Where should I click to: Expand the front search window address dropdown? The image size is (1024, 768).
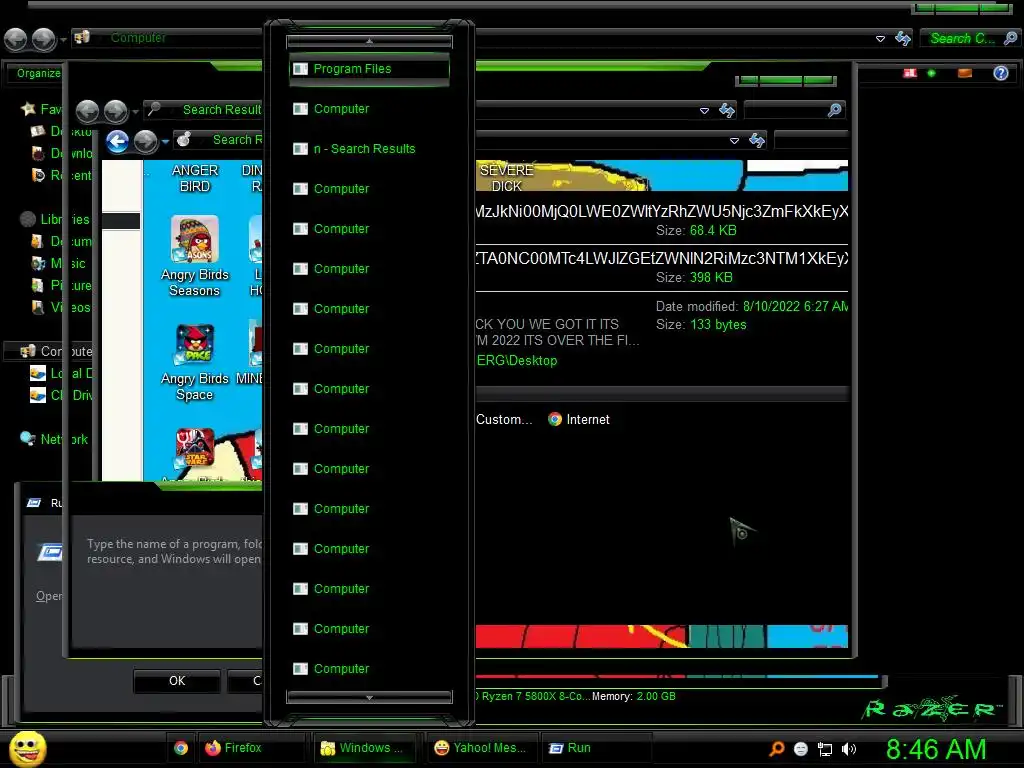734,140
